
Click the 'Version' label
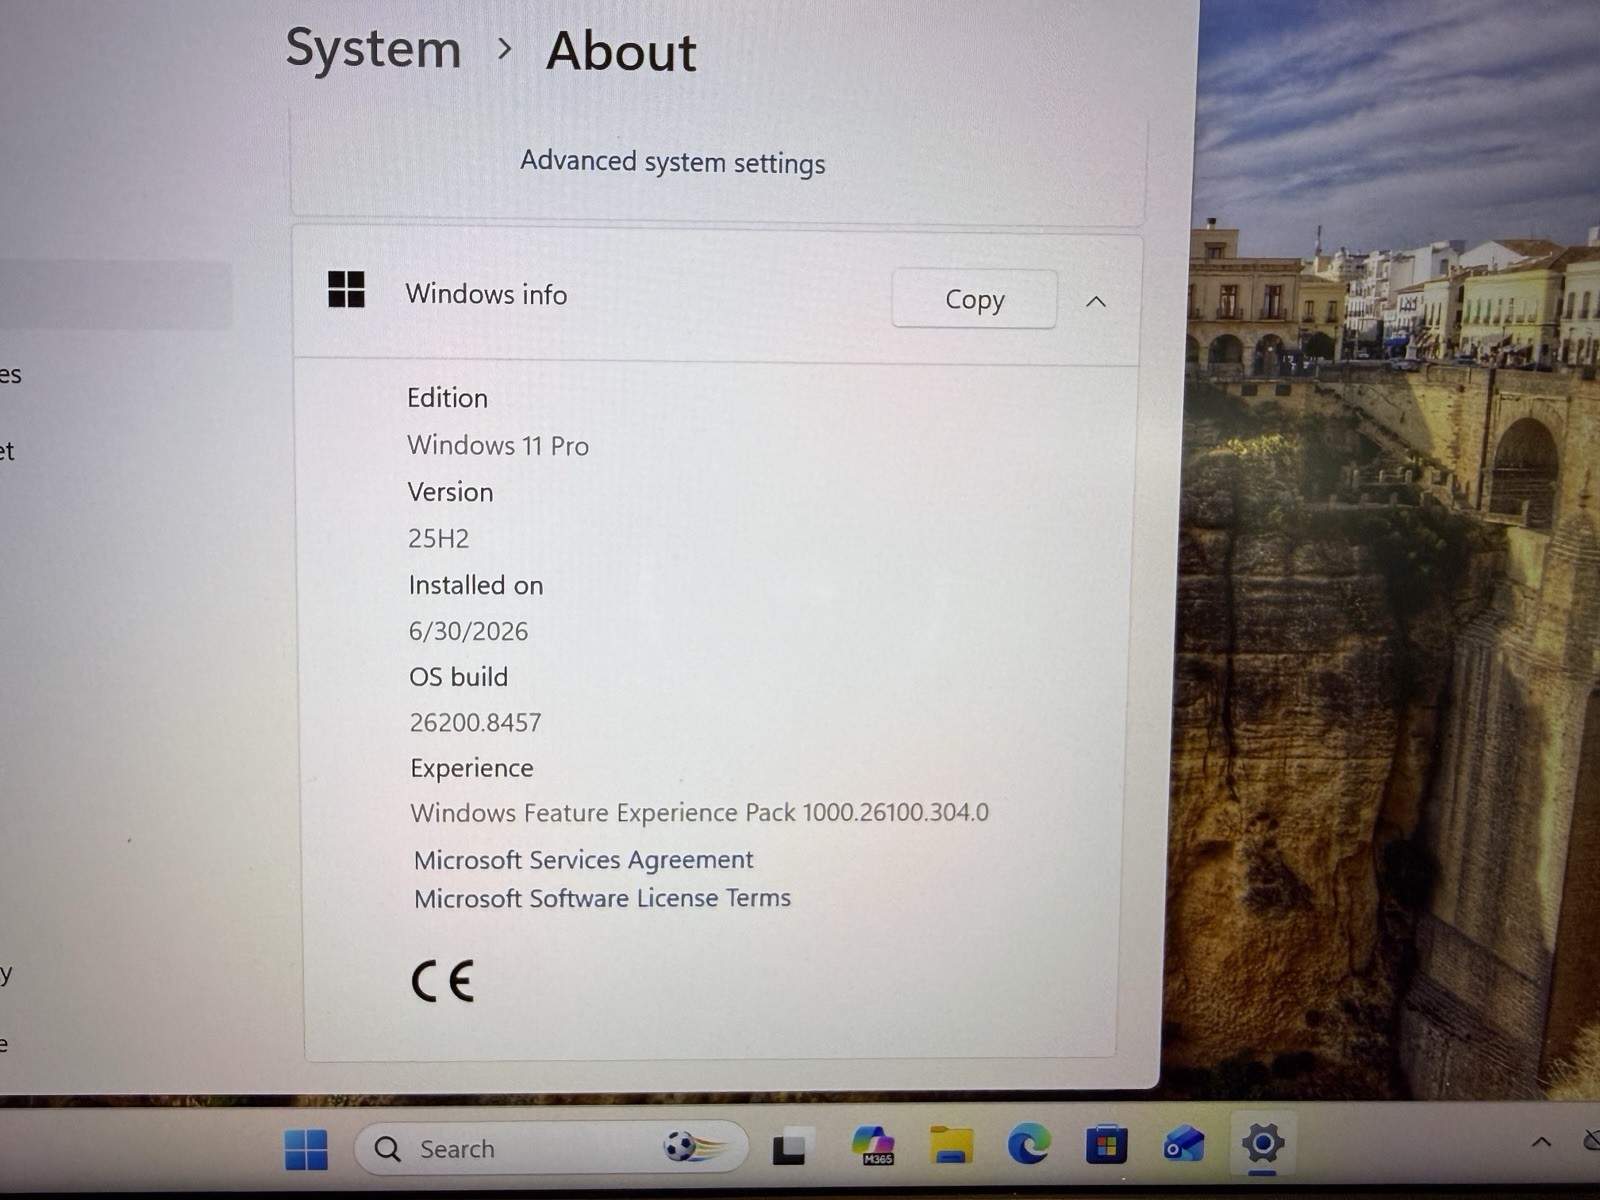tap(450, 492)
